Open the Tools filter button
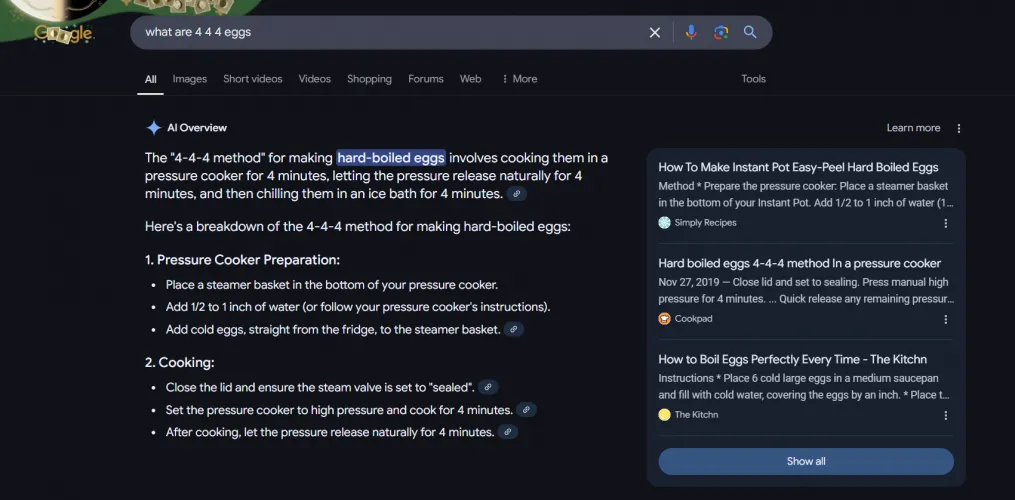Screen dimensions: 1015x500 click(753, 79)
